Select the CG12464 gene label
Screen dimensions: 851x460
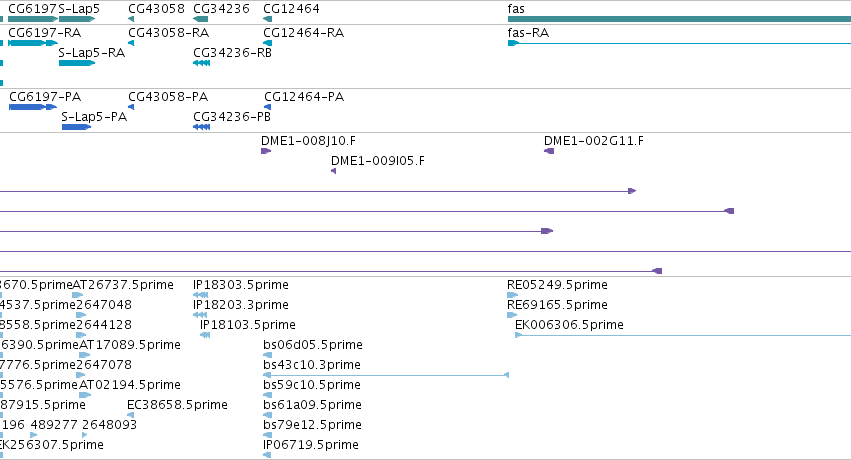point(291,9)
